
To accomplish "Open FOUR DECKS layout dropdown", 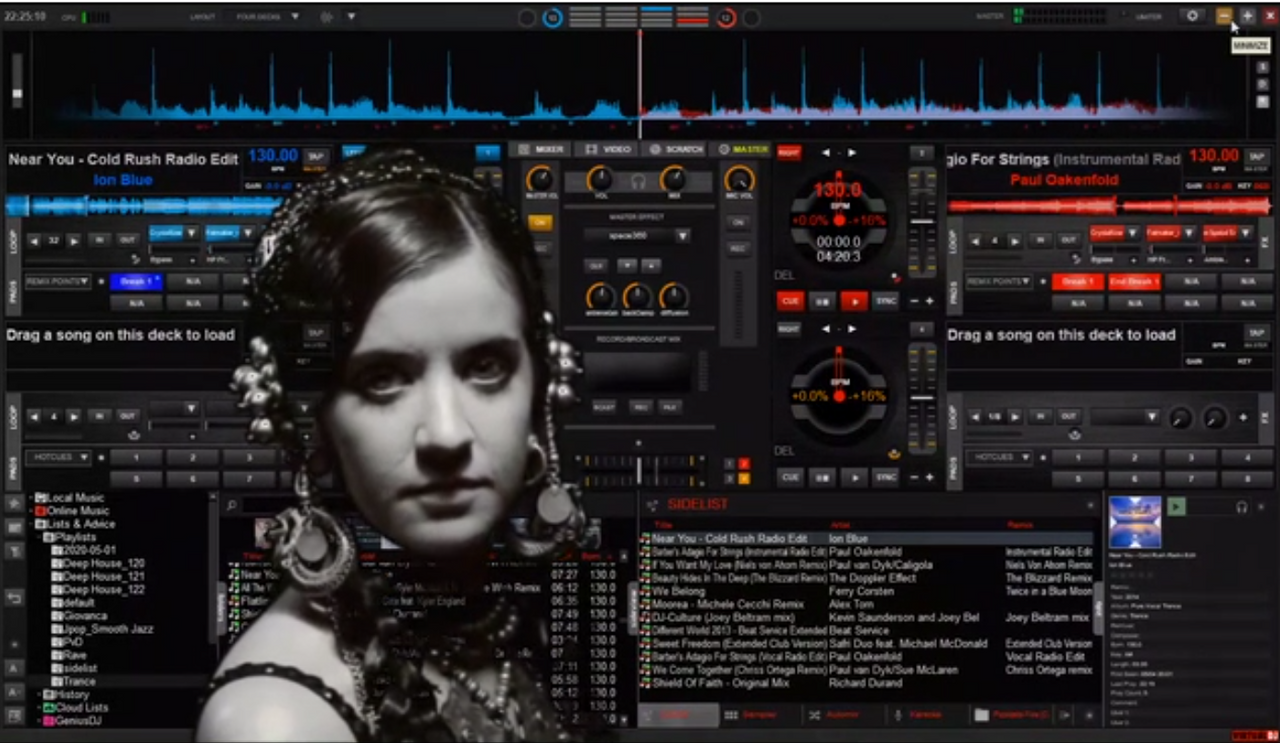I will pos(267,17).
